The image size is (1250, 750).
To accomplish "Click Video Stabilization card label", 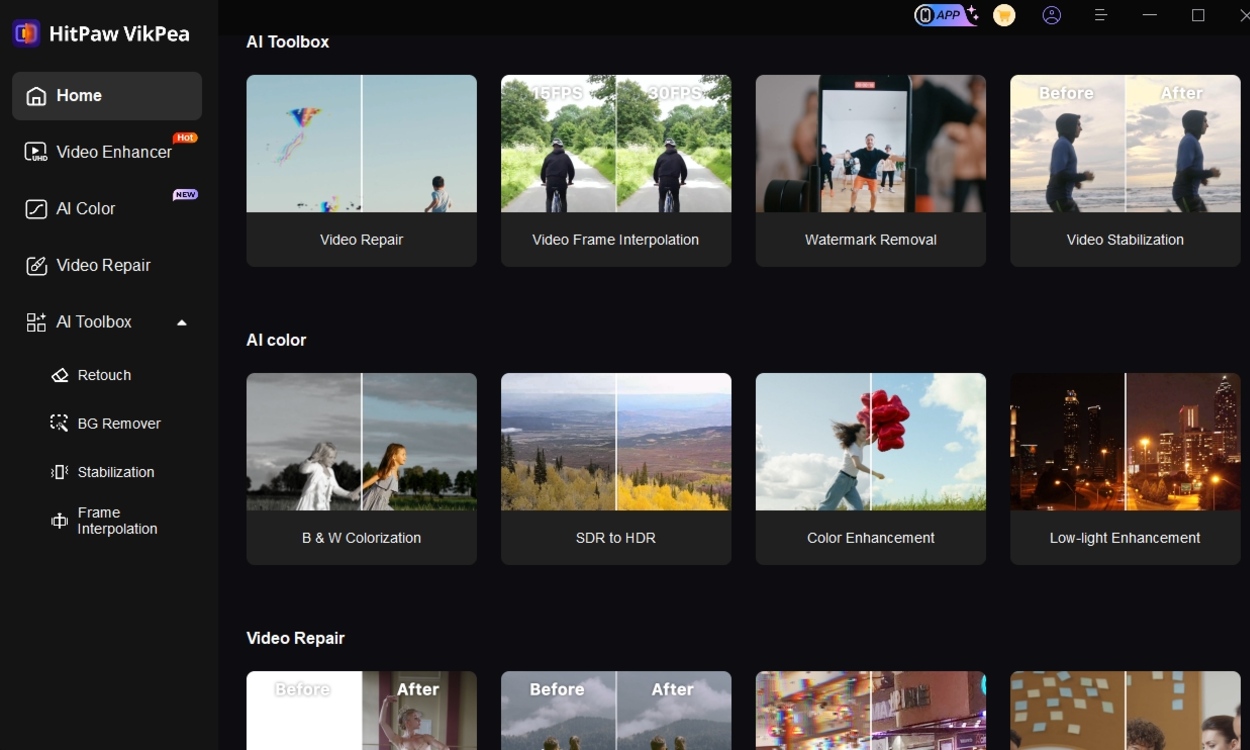I will click(1125, 240).
